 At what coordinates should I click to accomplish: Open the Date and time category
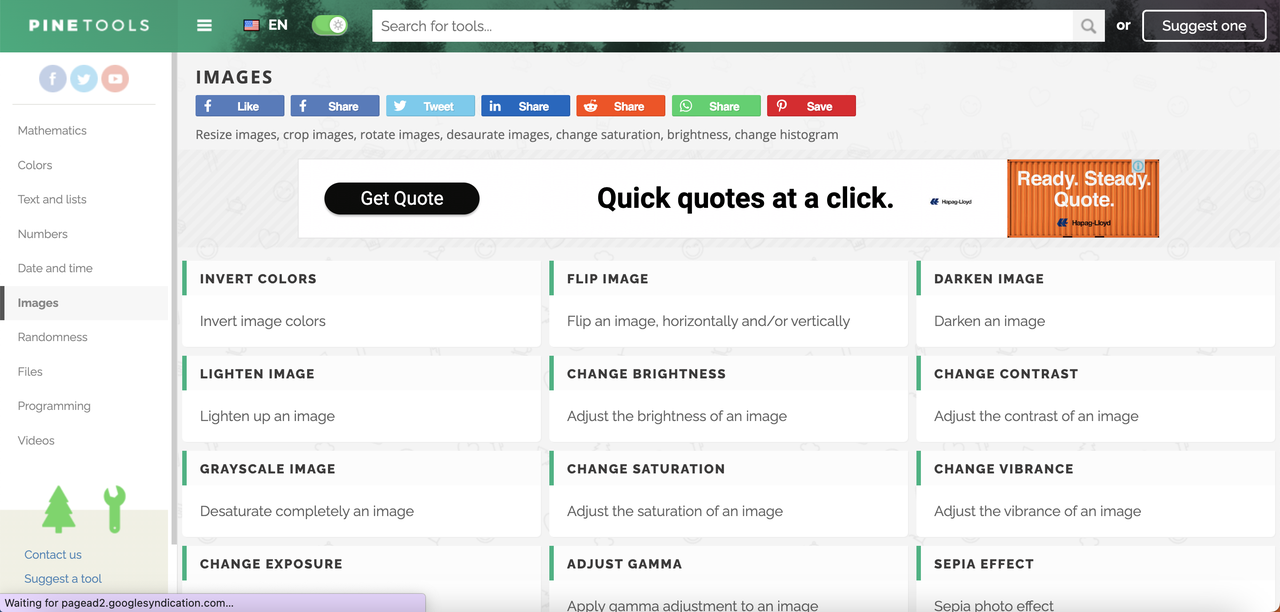point(55,268)
